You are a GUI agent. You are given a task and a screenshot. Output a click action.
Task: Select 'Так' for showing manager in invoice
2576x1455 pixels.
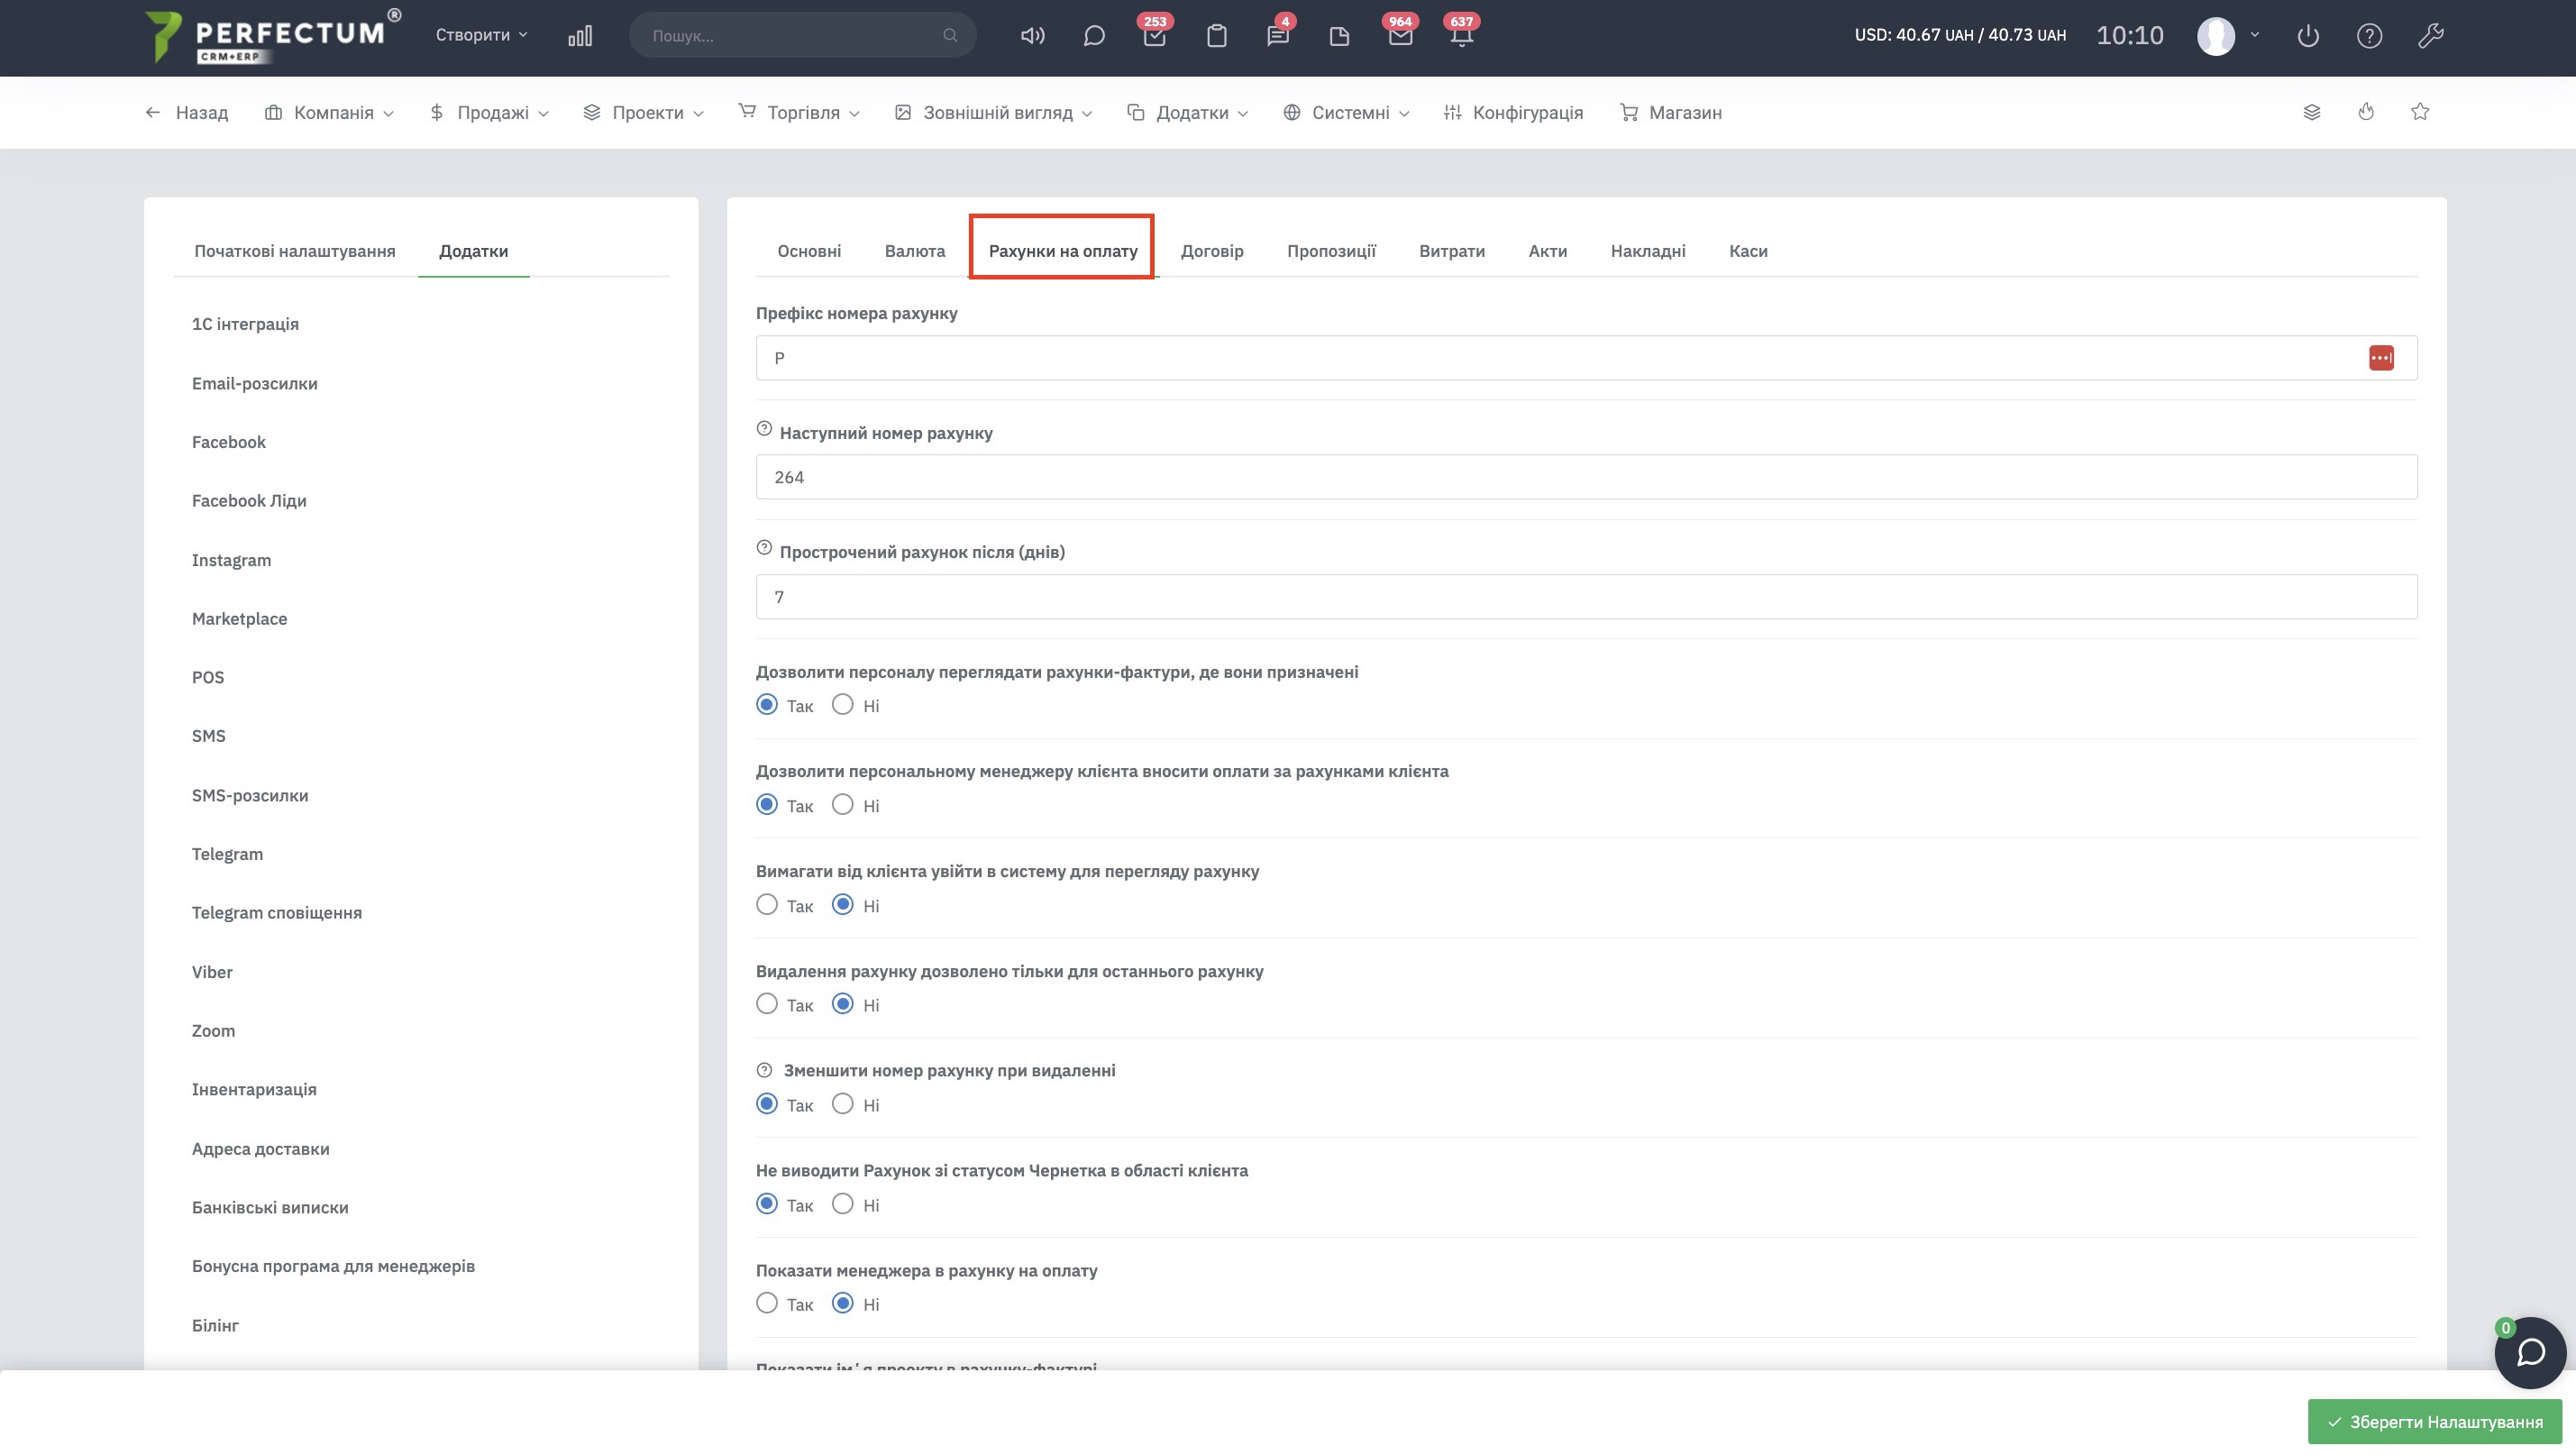click(767, 1303)
